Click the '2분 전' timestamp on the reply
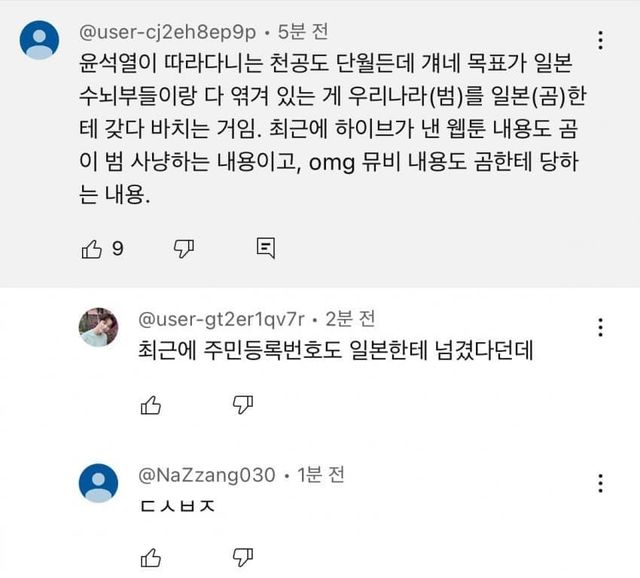This screenshot has height=578, width=640. tap(352, 320)
